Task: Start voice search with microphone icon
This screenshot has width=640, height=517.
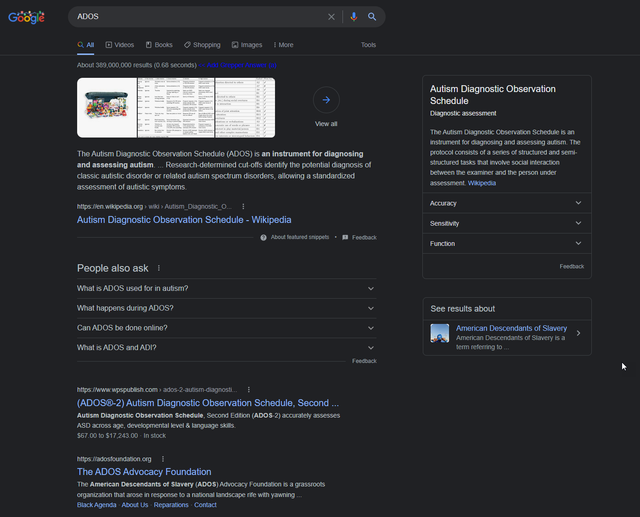Action: (x=354, y=17)
